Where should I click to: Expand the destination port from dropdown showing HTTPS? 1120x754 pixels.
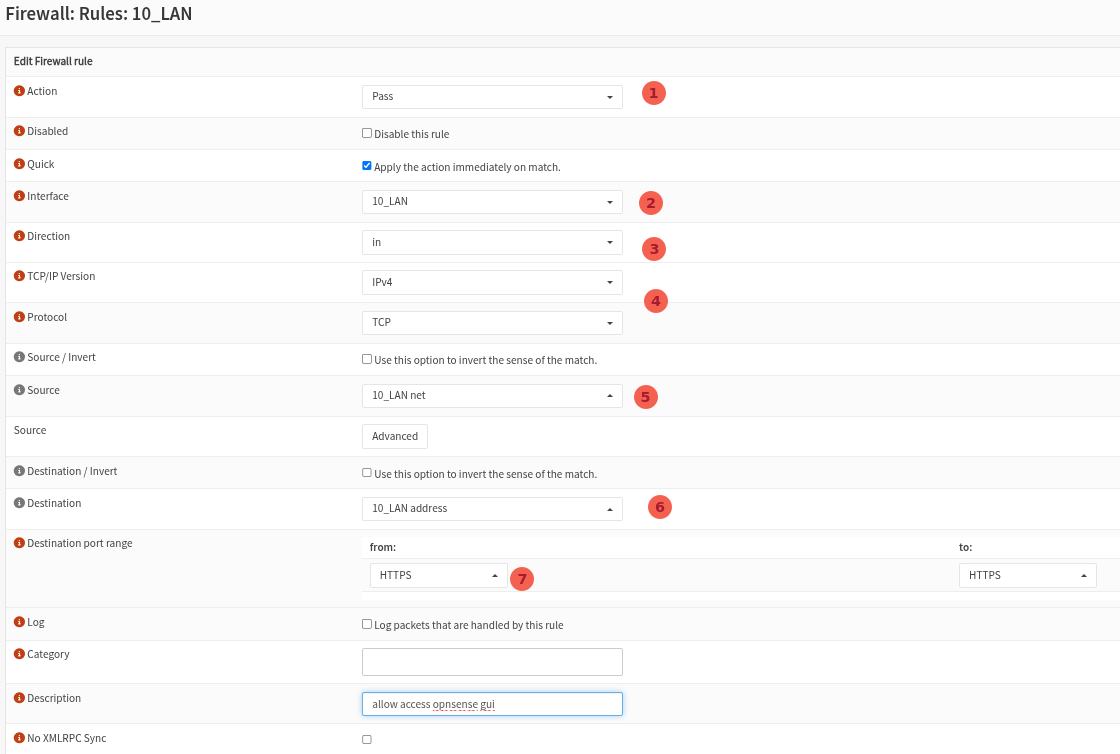click(438, 575)
